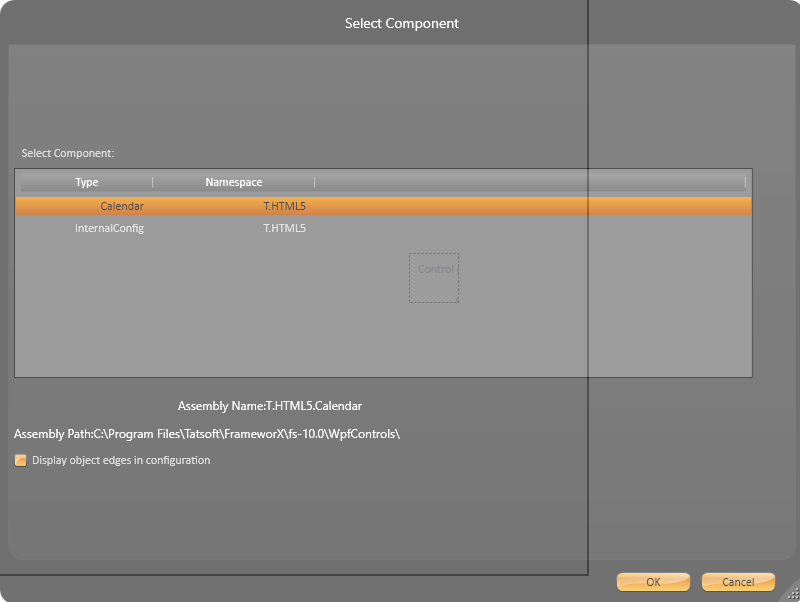Click the Control placeholder's corner resize handle
800x602 pixels.
(456, 300)
